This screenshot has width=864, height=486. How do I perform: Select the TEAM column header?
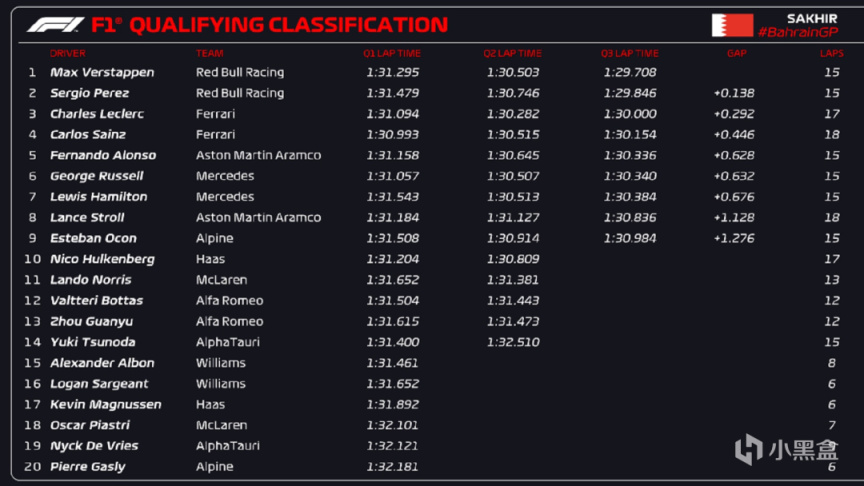click(x=210, y=53)
